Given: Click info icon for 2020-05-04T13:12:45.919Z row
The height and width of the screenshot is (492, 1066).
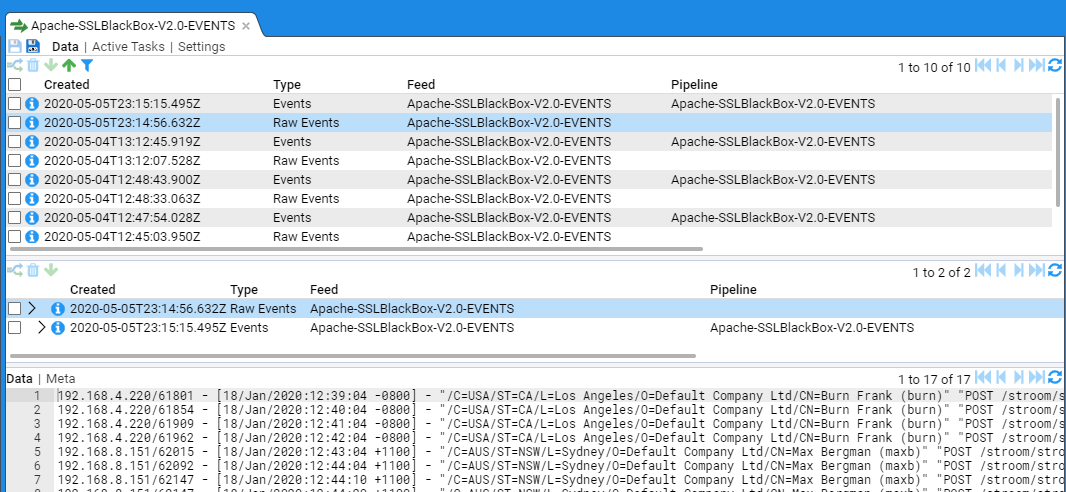Looking at the screenshot, I should coord(31,142).
